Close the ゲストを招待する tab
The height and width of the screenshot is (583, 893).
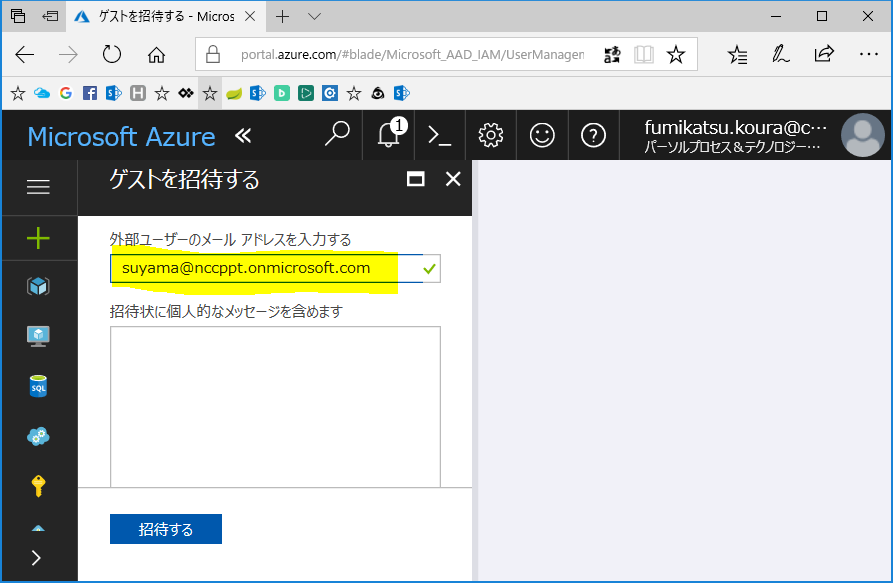point(249,17)
